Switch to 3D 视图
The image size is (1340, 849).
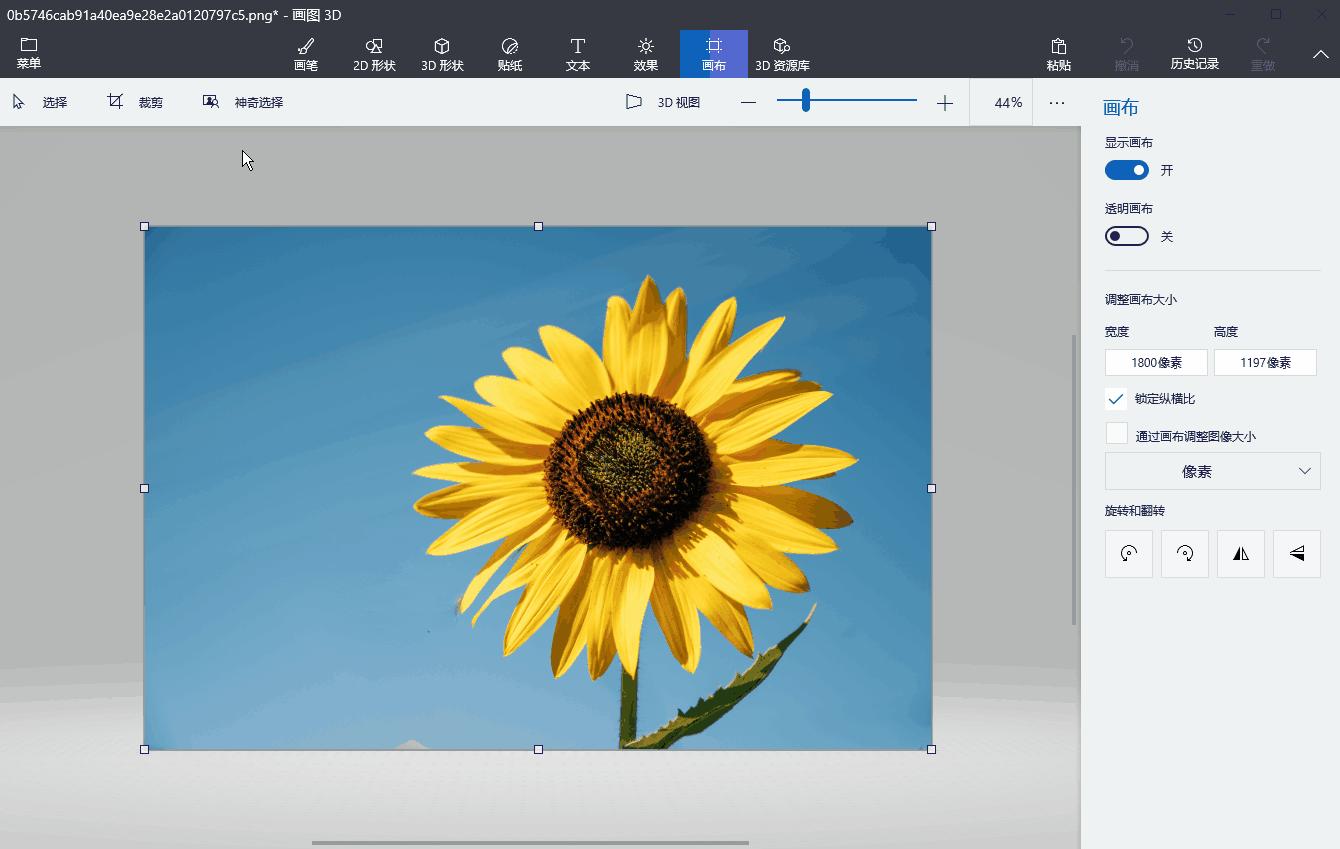coord(663,102)
